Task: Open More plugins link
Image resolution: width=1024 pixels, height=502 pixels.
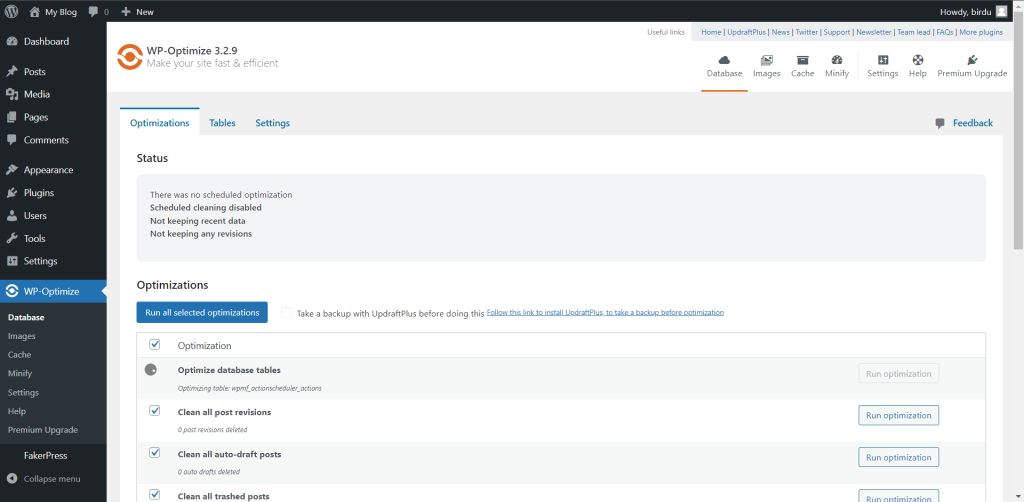Action: 981,32
